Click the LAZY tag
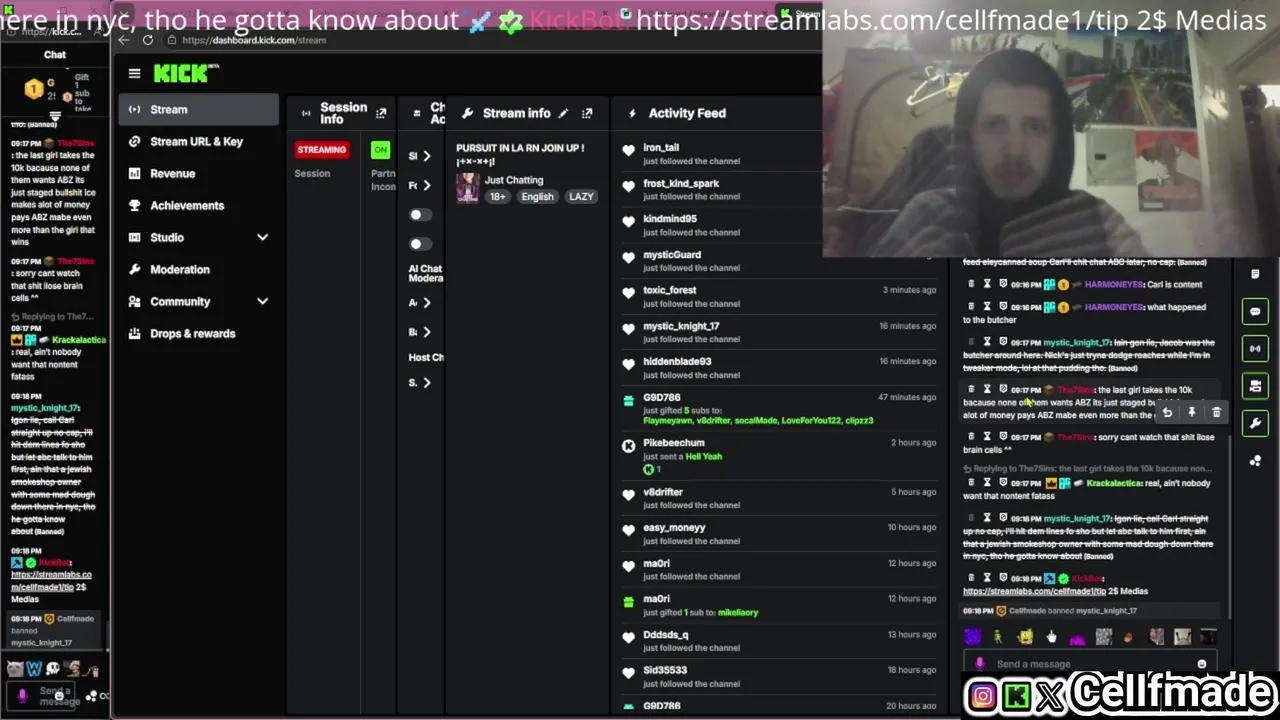 tap(581, 197)
